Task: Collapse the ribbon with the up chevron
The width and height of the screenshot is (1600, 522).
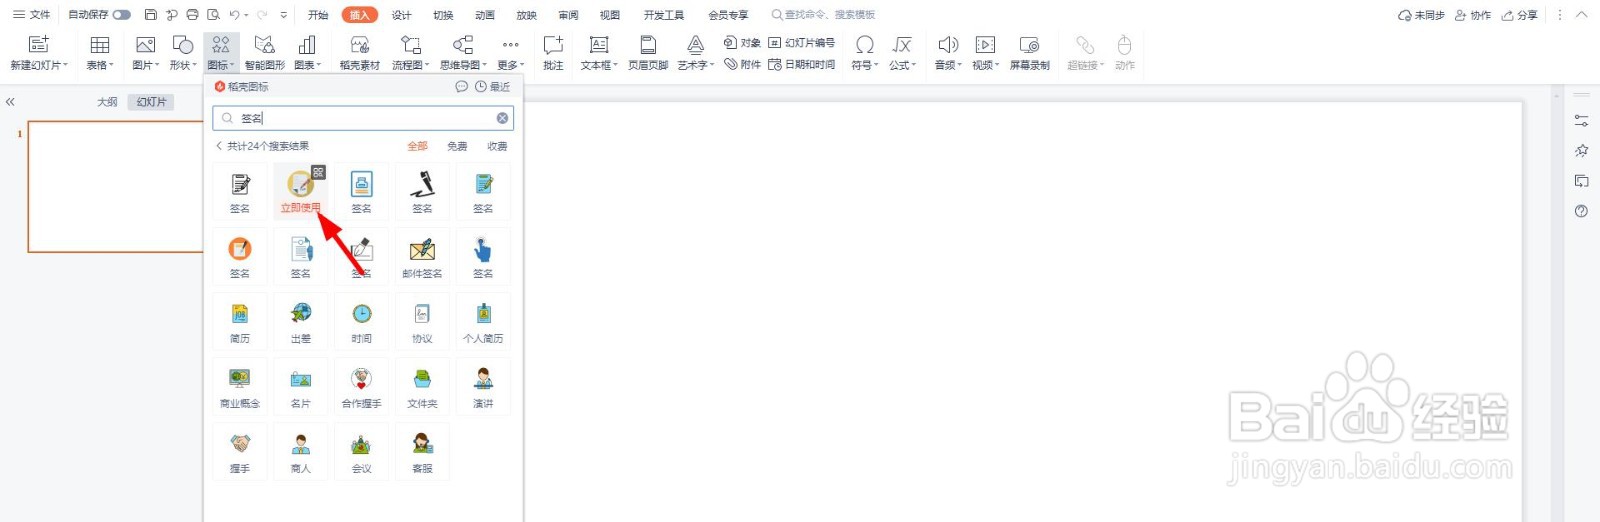Action: (1581, 15)
